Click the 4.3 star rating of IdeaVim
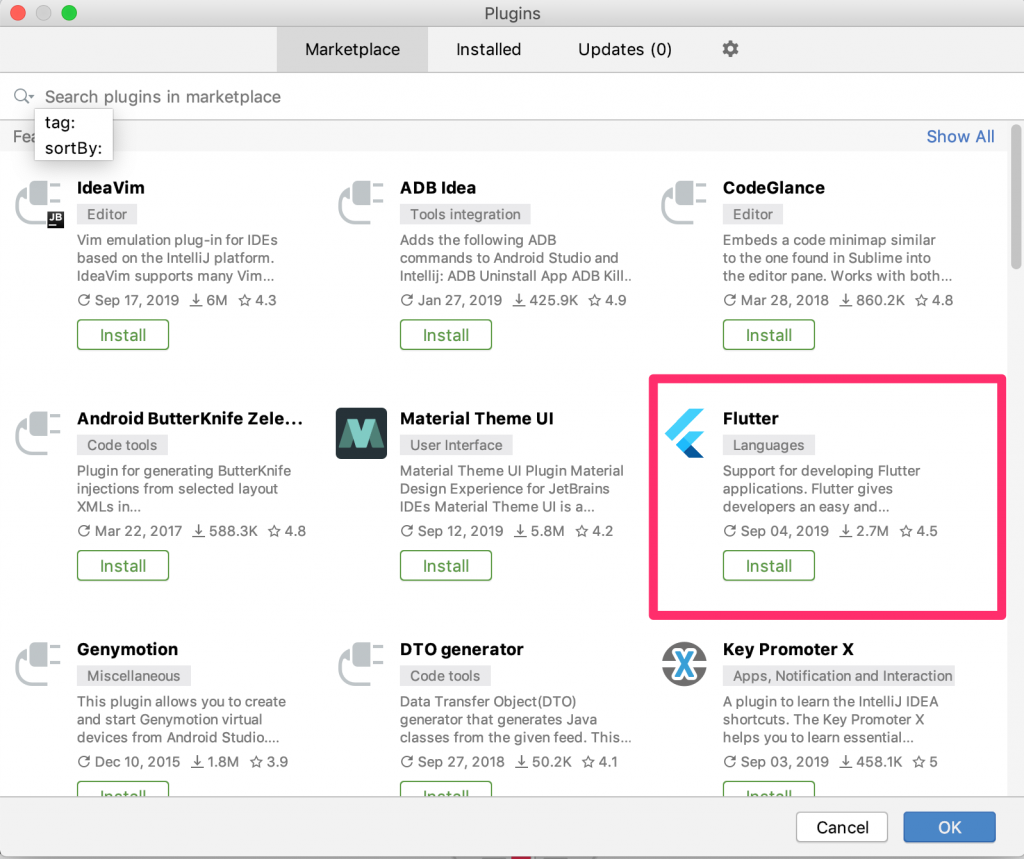This screenshot has width=1024, height=859. pos(257,300)
